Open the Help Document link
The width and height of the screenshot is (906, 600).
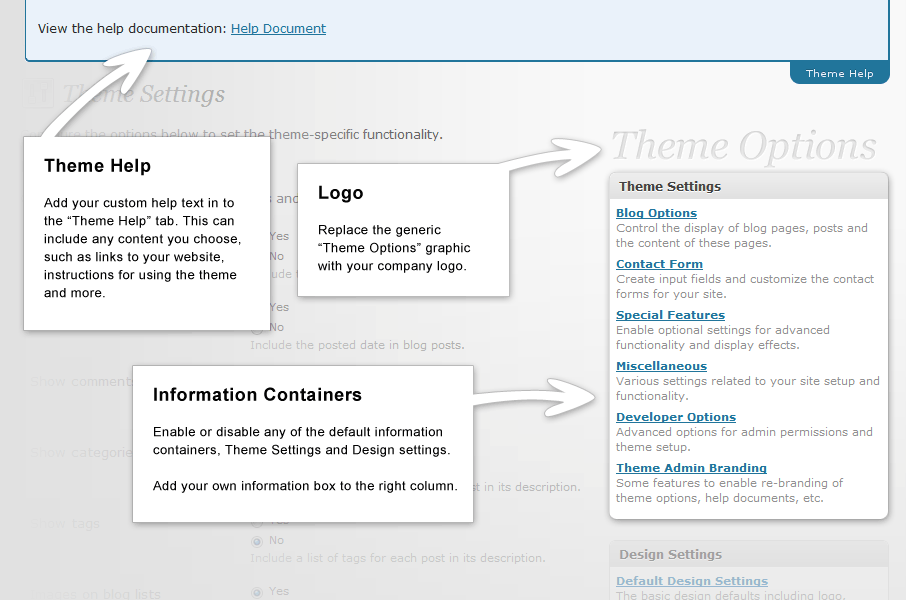(278, 29)
